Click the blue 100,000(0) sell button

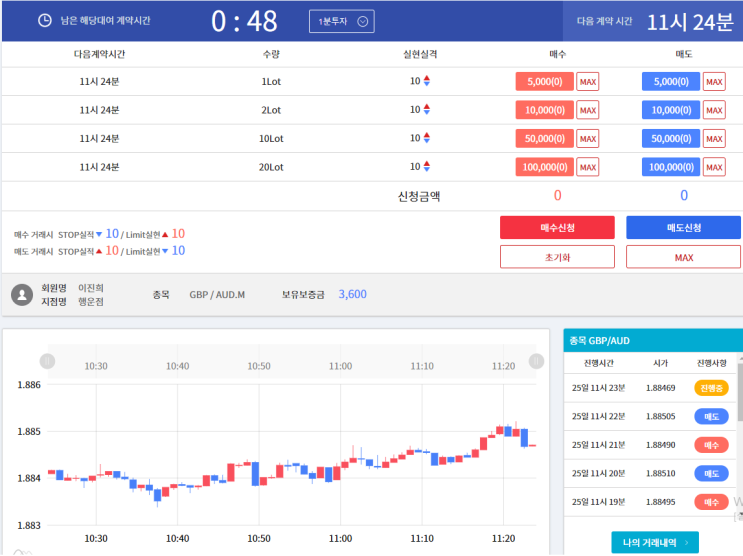671,167
